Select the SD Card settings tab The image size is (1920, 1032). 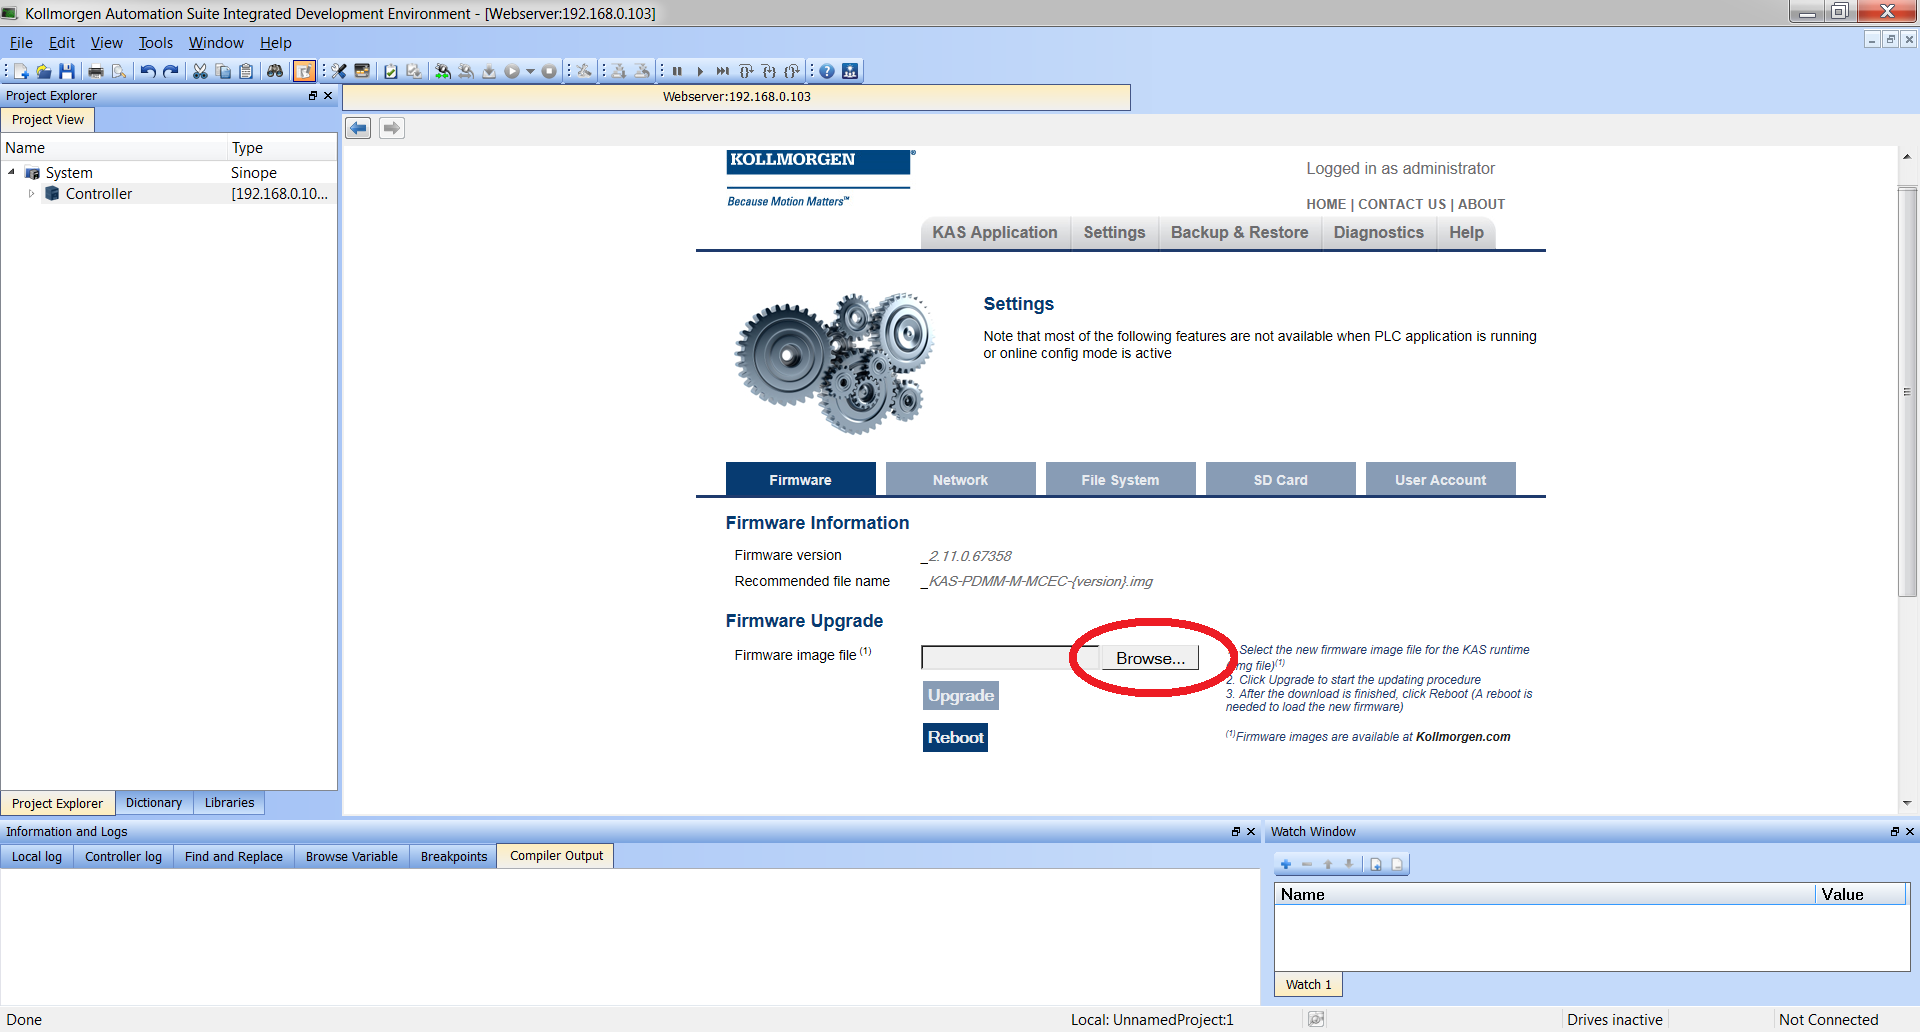(x=1280, y=480)
